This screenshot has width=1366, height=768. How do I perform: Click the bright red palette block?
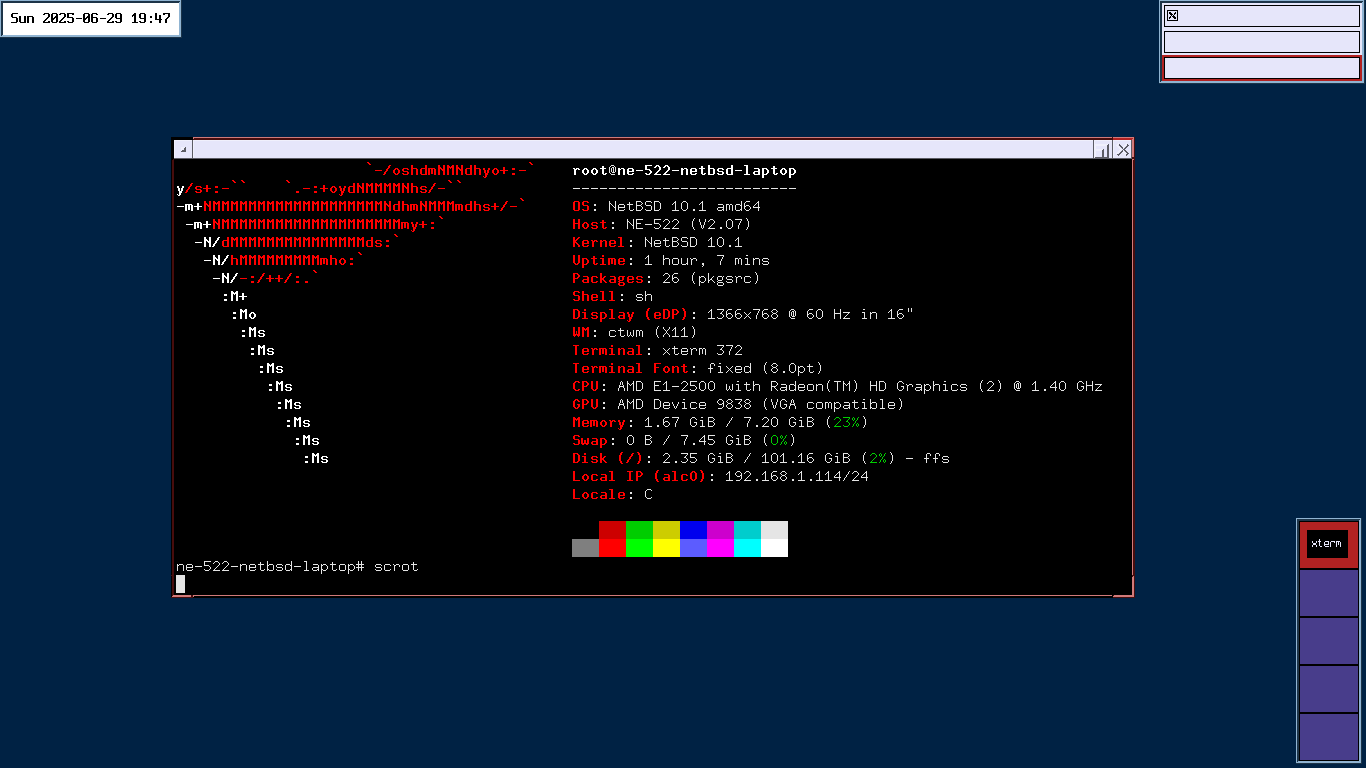[612, 548]
